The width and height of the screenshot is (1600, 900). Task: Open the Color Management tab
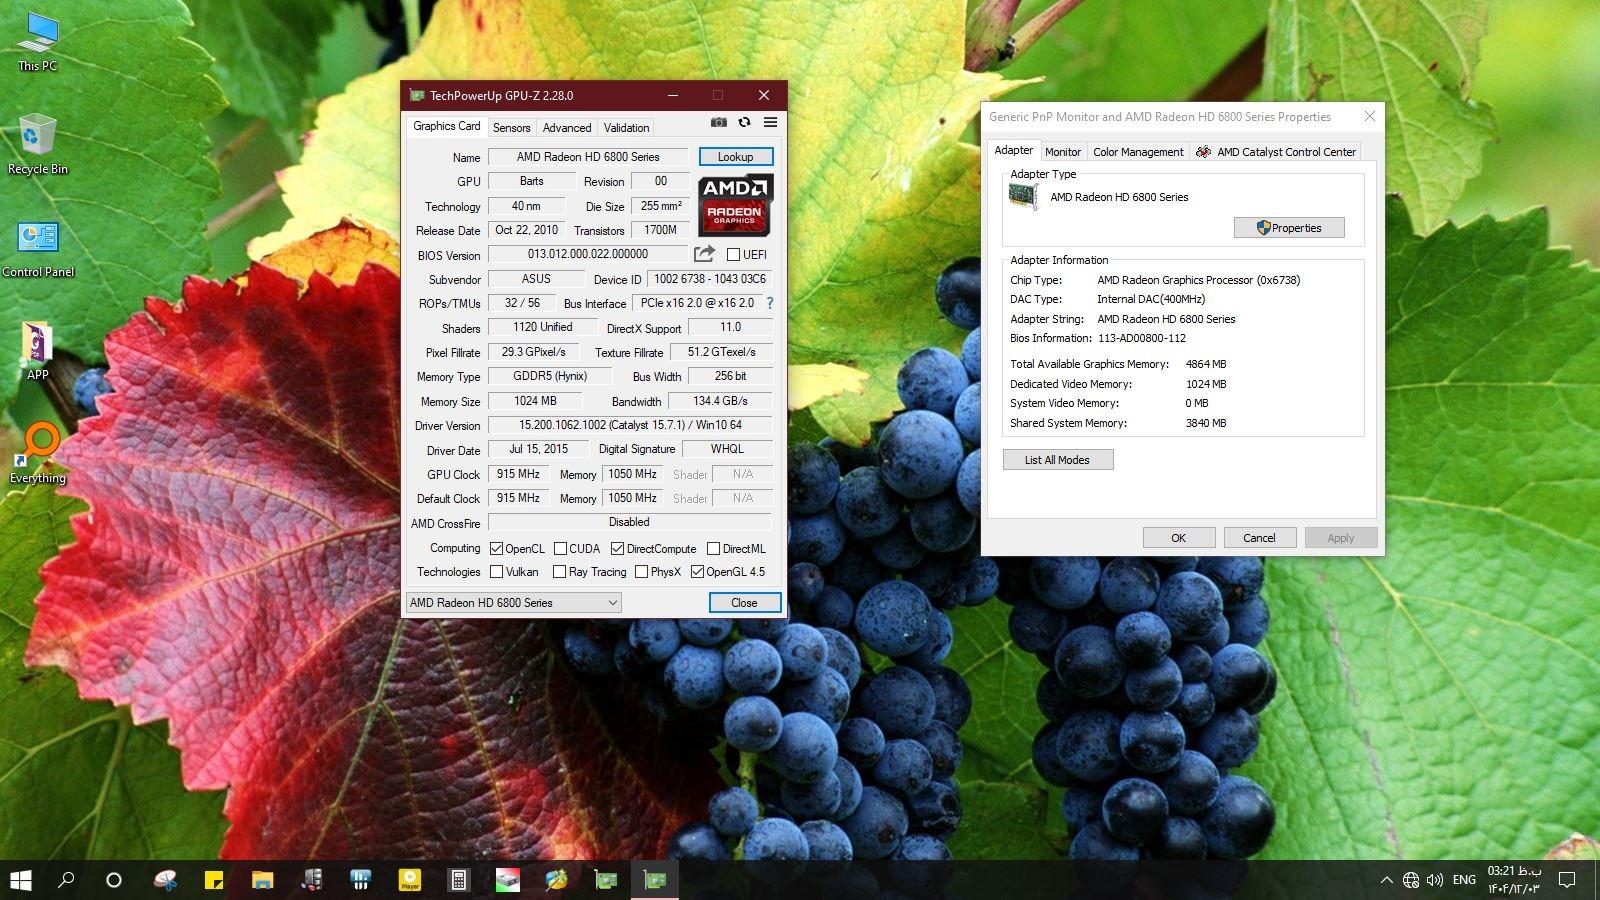[x=1137, y=152]
